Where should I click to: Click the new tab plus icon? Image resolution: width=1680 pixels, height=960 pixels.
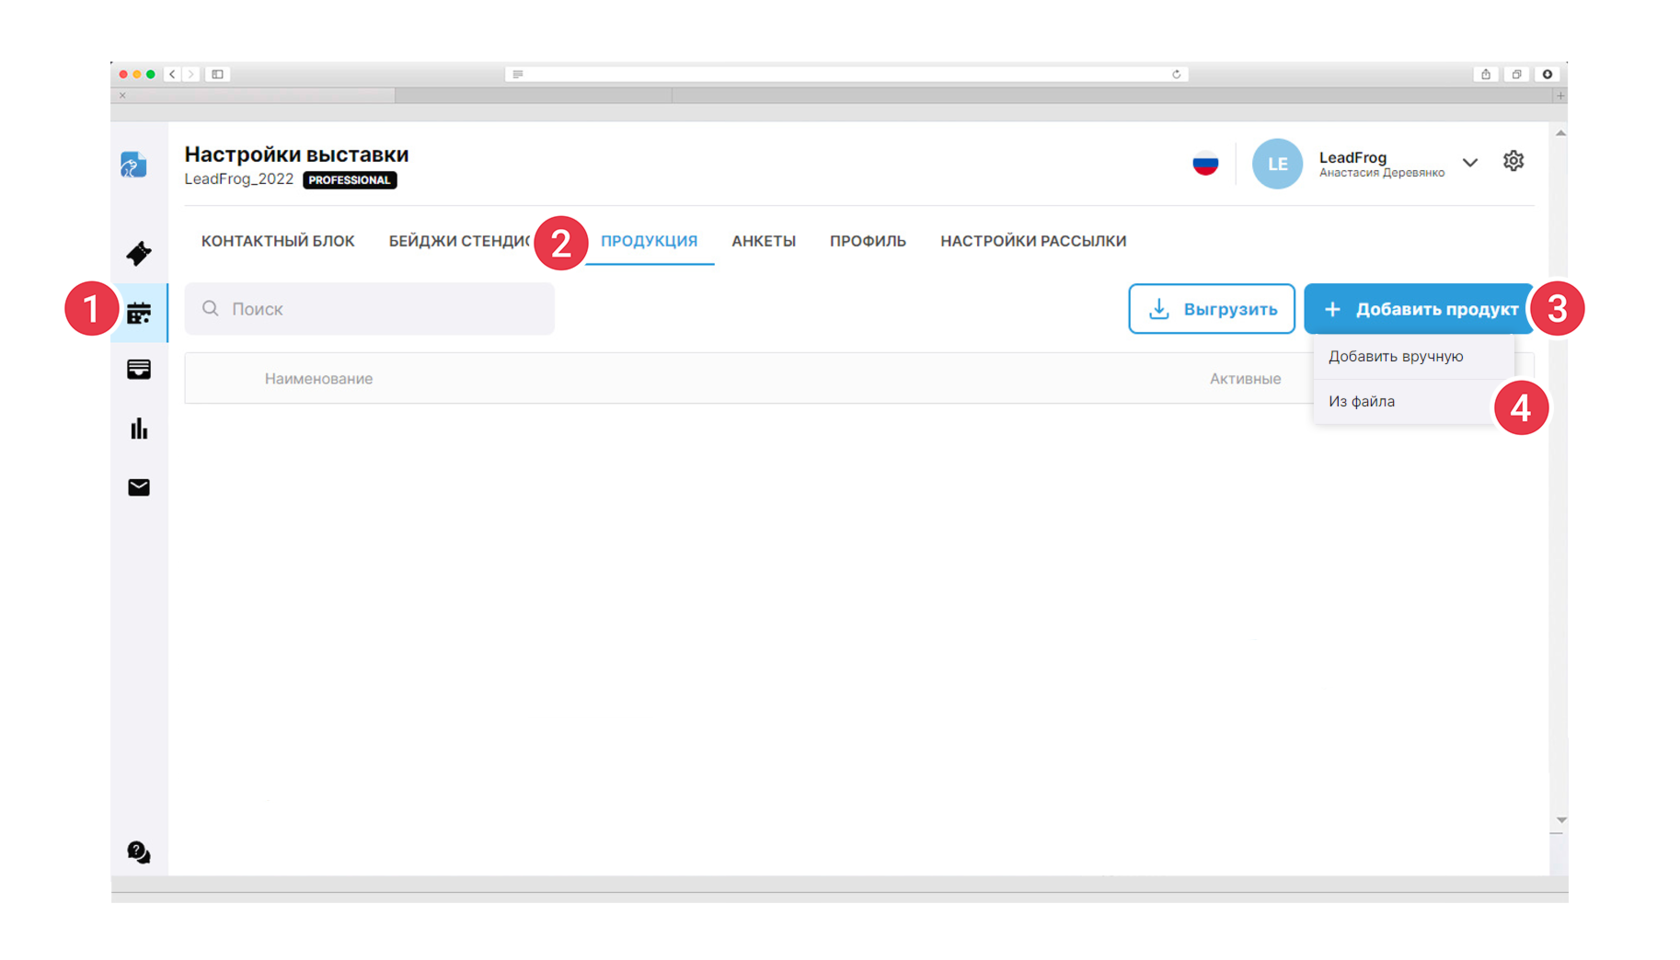pos(1560,96)
